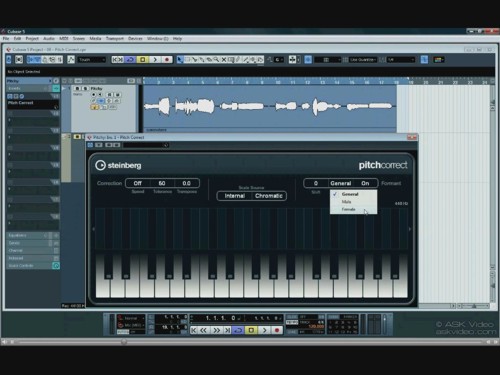Select the Mute X tool
The width and height of the screenshot is (500, 375).
224,60
